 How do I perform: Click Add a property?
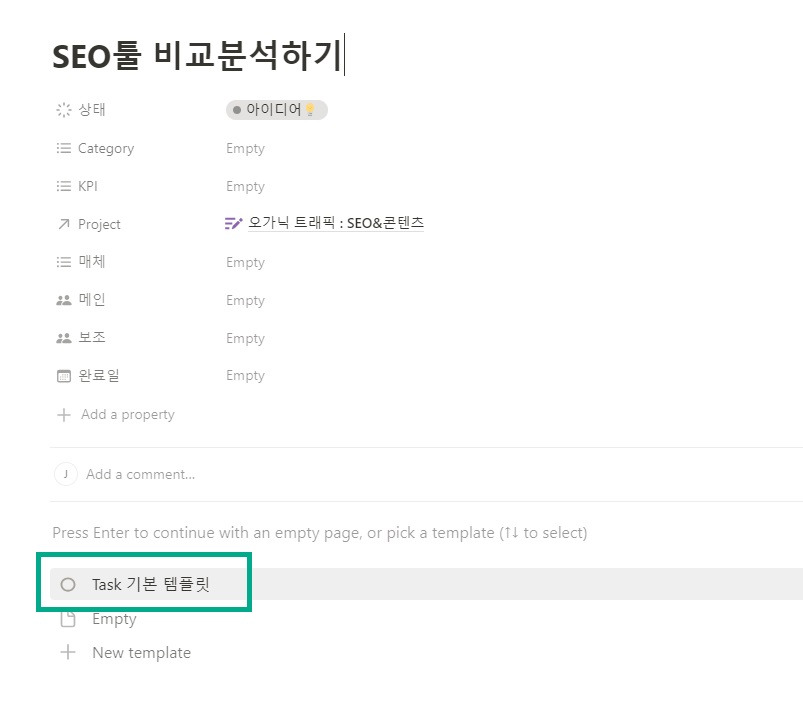(126, 414)
